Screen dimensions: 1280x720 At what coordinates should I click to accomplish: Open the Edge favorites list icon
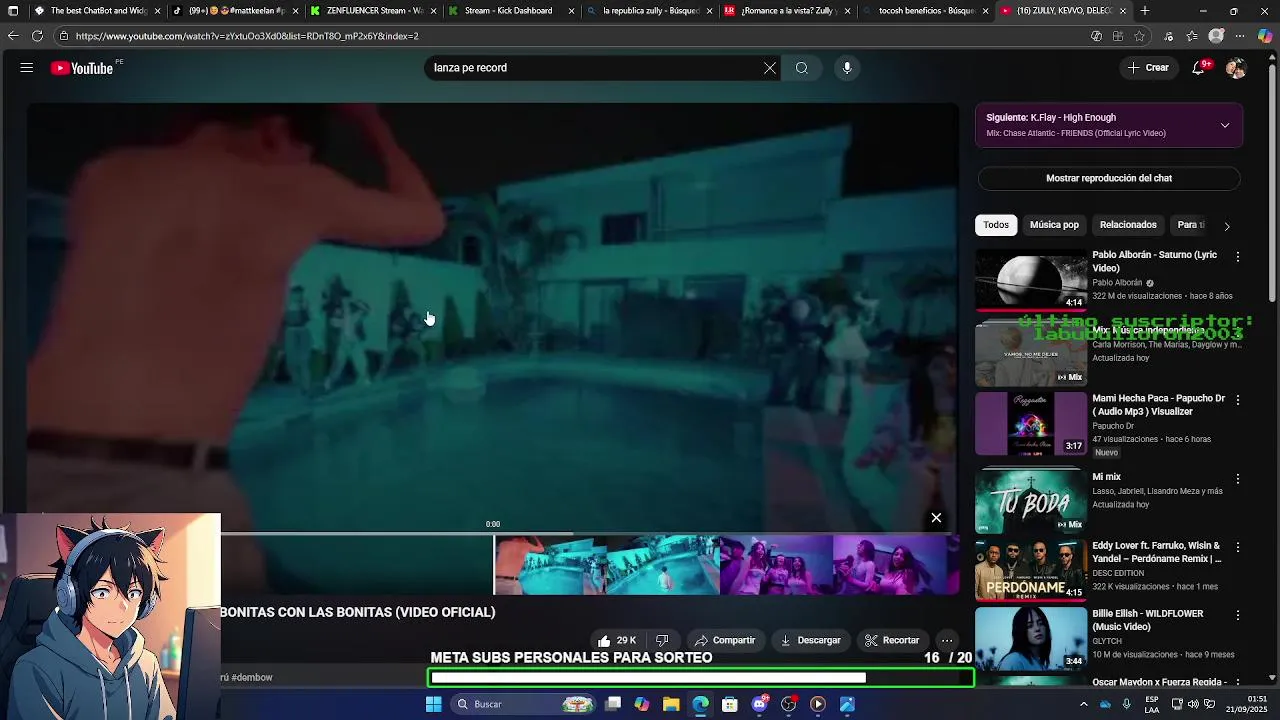[x=1192, y=36]
